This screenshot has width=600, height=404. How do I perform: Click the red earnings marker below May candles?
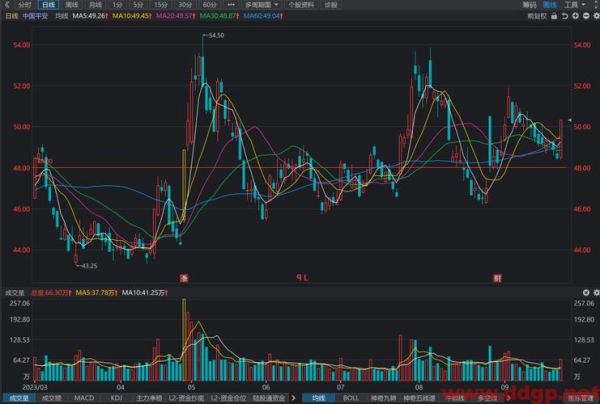click(184, 275)
